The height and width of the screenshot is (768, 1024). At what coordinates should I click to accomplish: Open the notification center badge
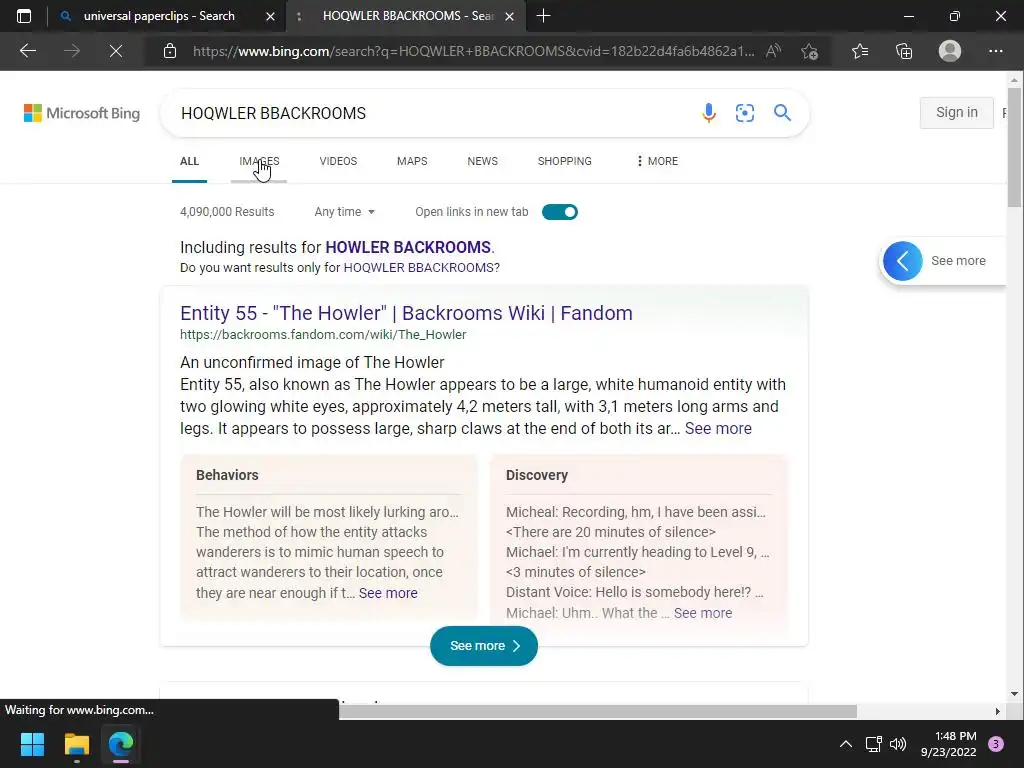996,744
